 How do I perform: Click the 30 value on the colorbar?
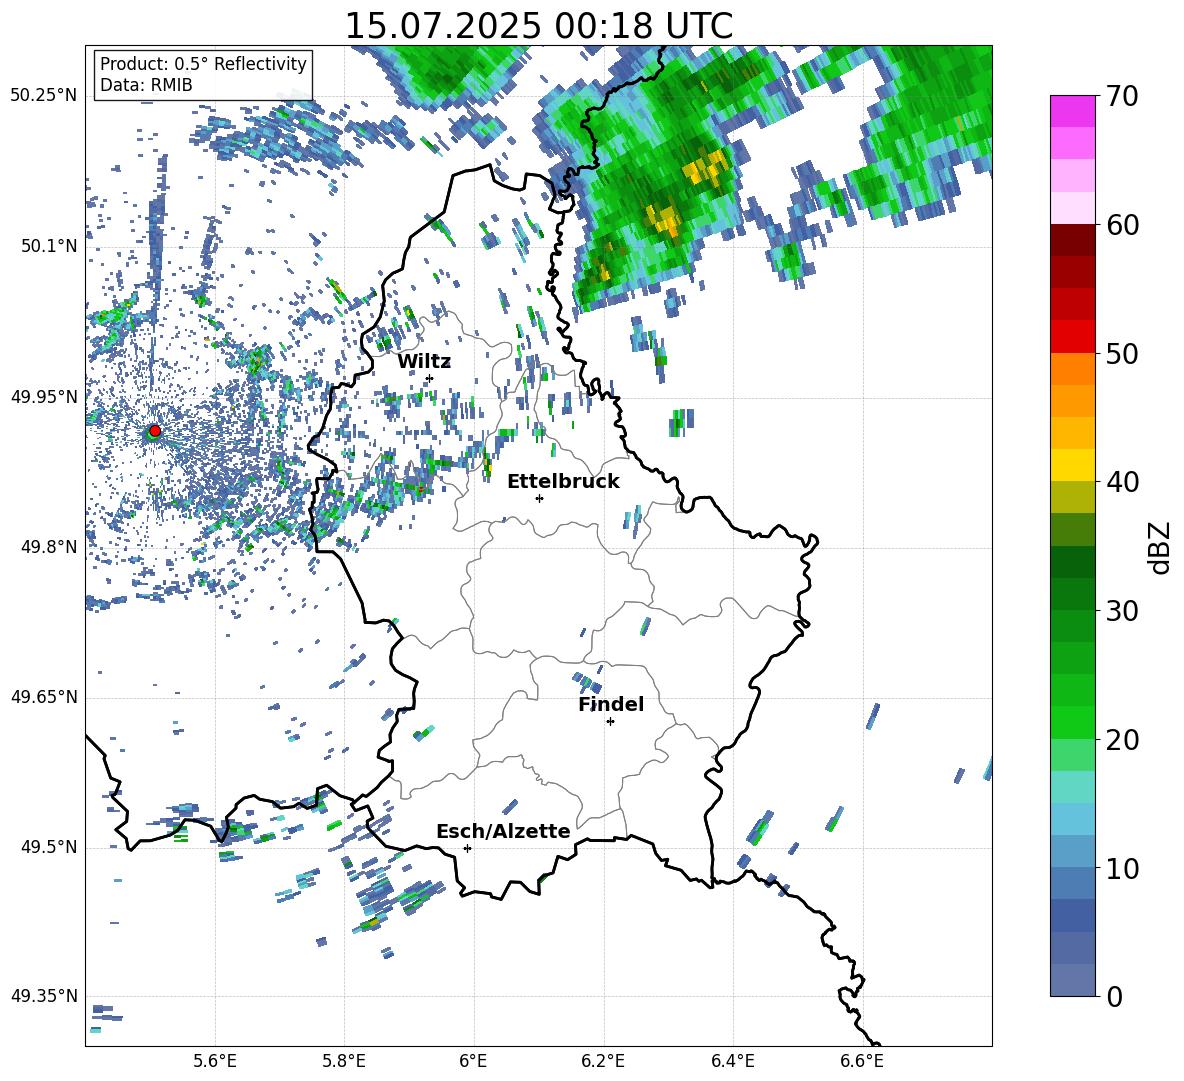1122,611
